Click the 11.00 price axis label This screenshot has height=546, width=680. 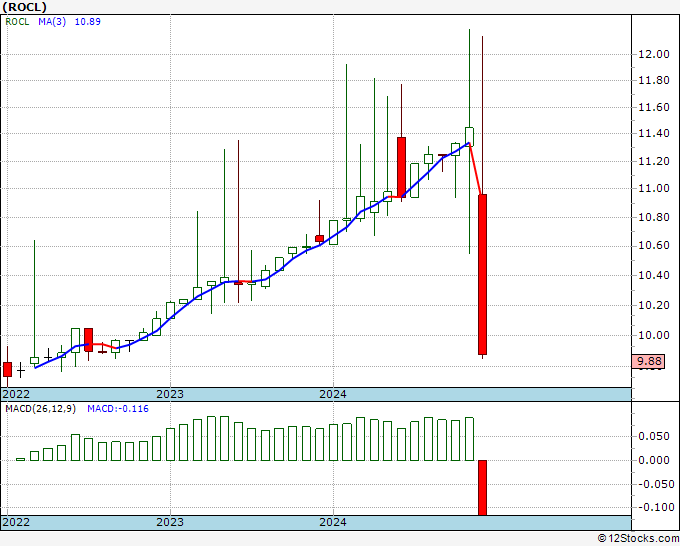pos(654,188)
